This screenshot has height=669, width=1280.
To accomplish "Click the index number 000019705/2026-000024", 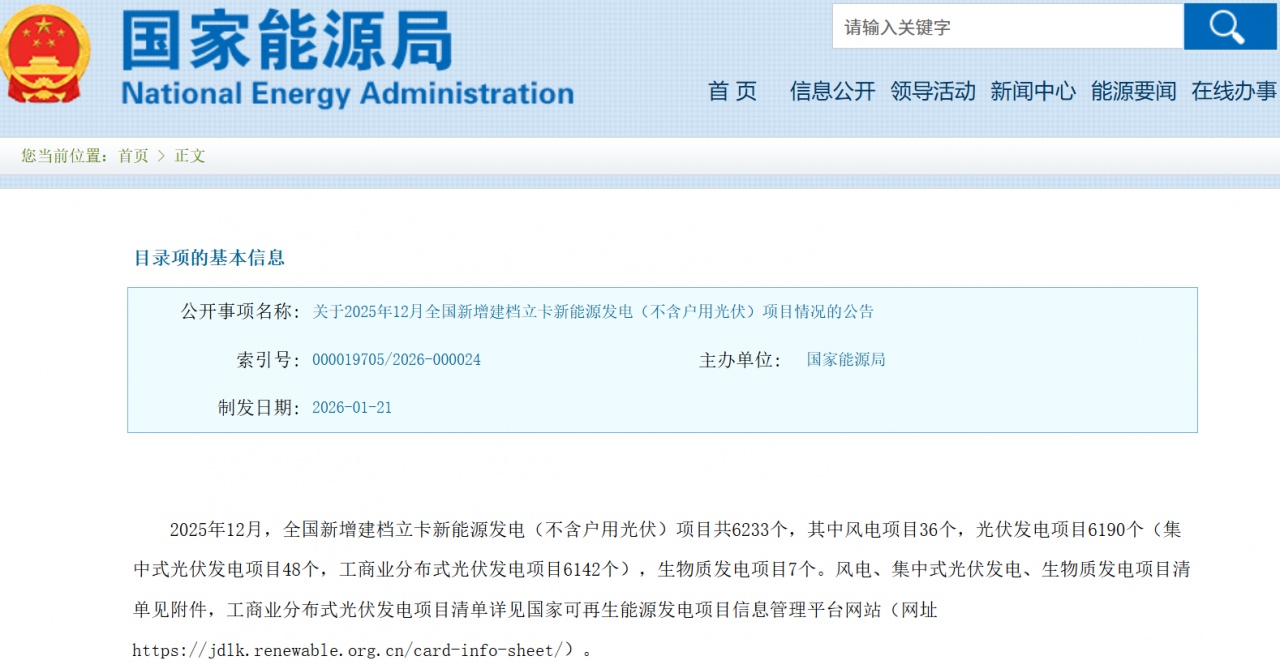I will point(395,359).
